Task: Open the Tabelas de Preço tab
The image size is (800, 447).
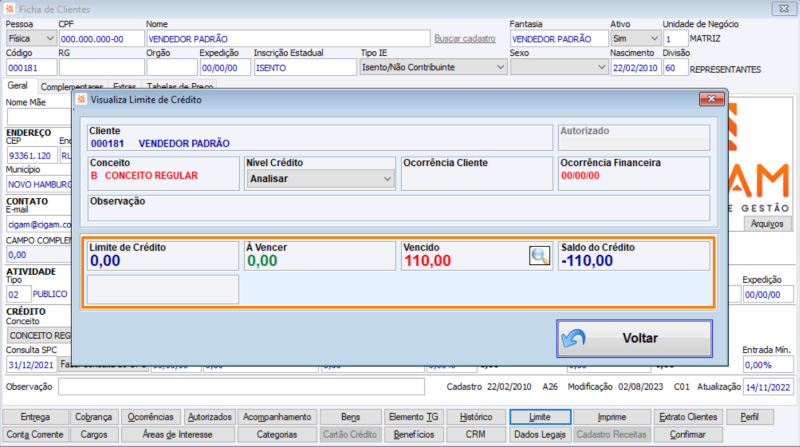Action: (180, 87)
